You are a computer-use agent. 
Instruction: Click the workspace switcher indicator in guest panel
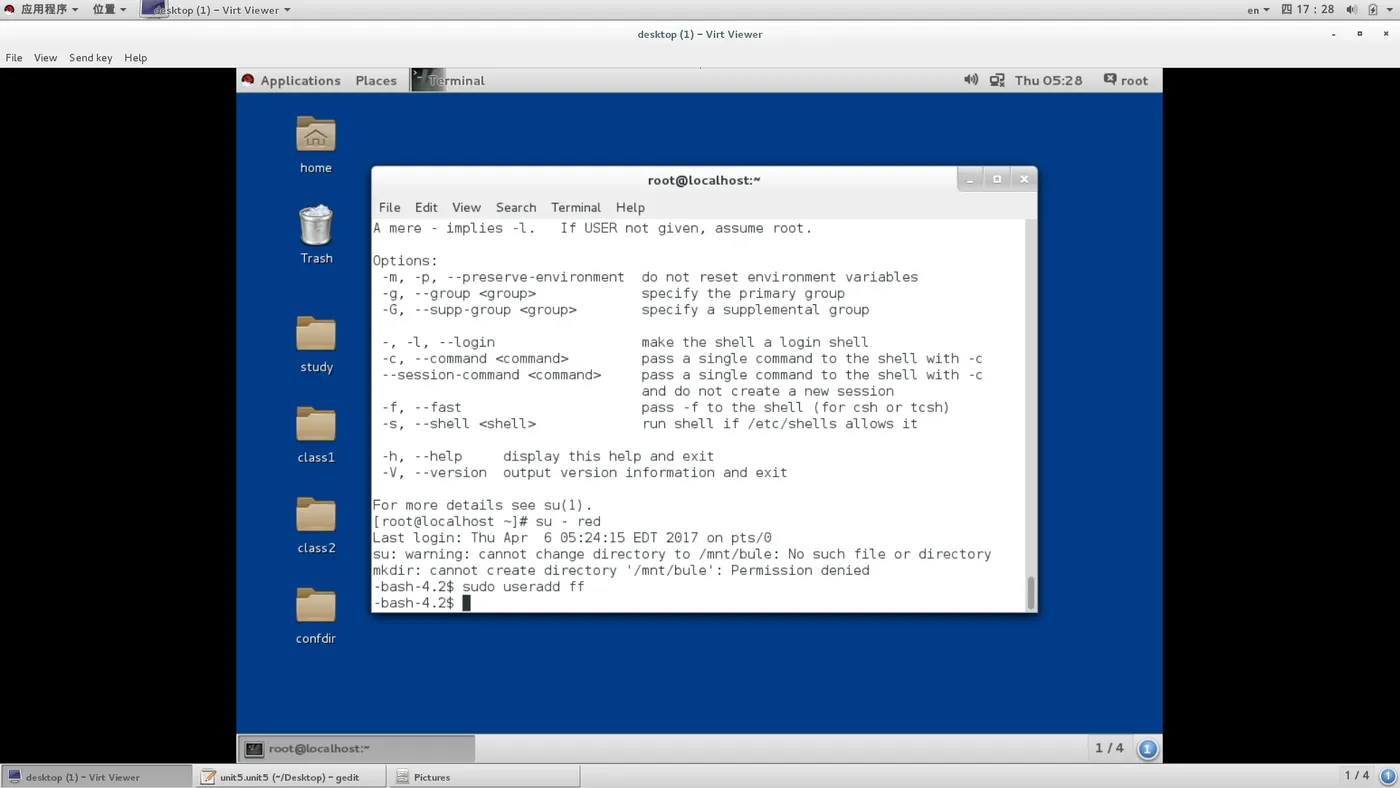pyautogui.click(x=1147, y=748)
